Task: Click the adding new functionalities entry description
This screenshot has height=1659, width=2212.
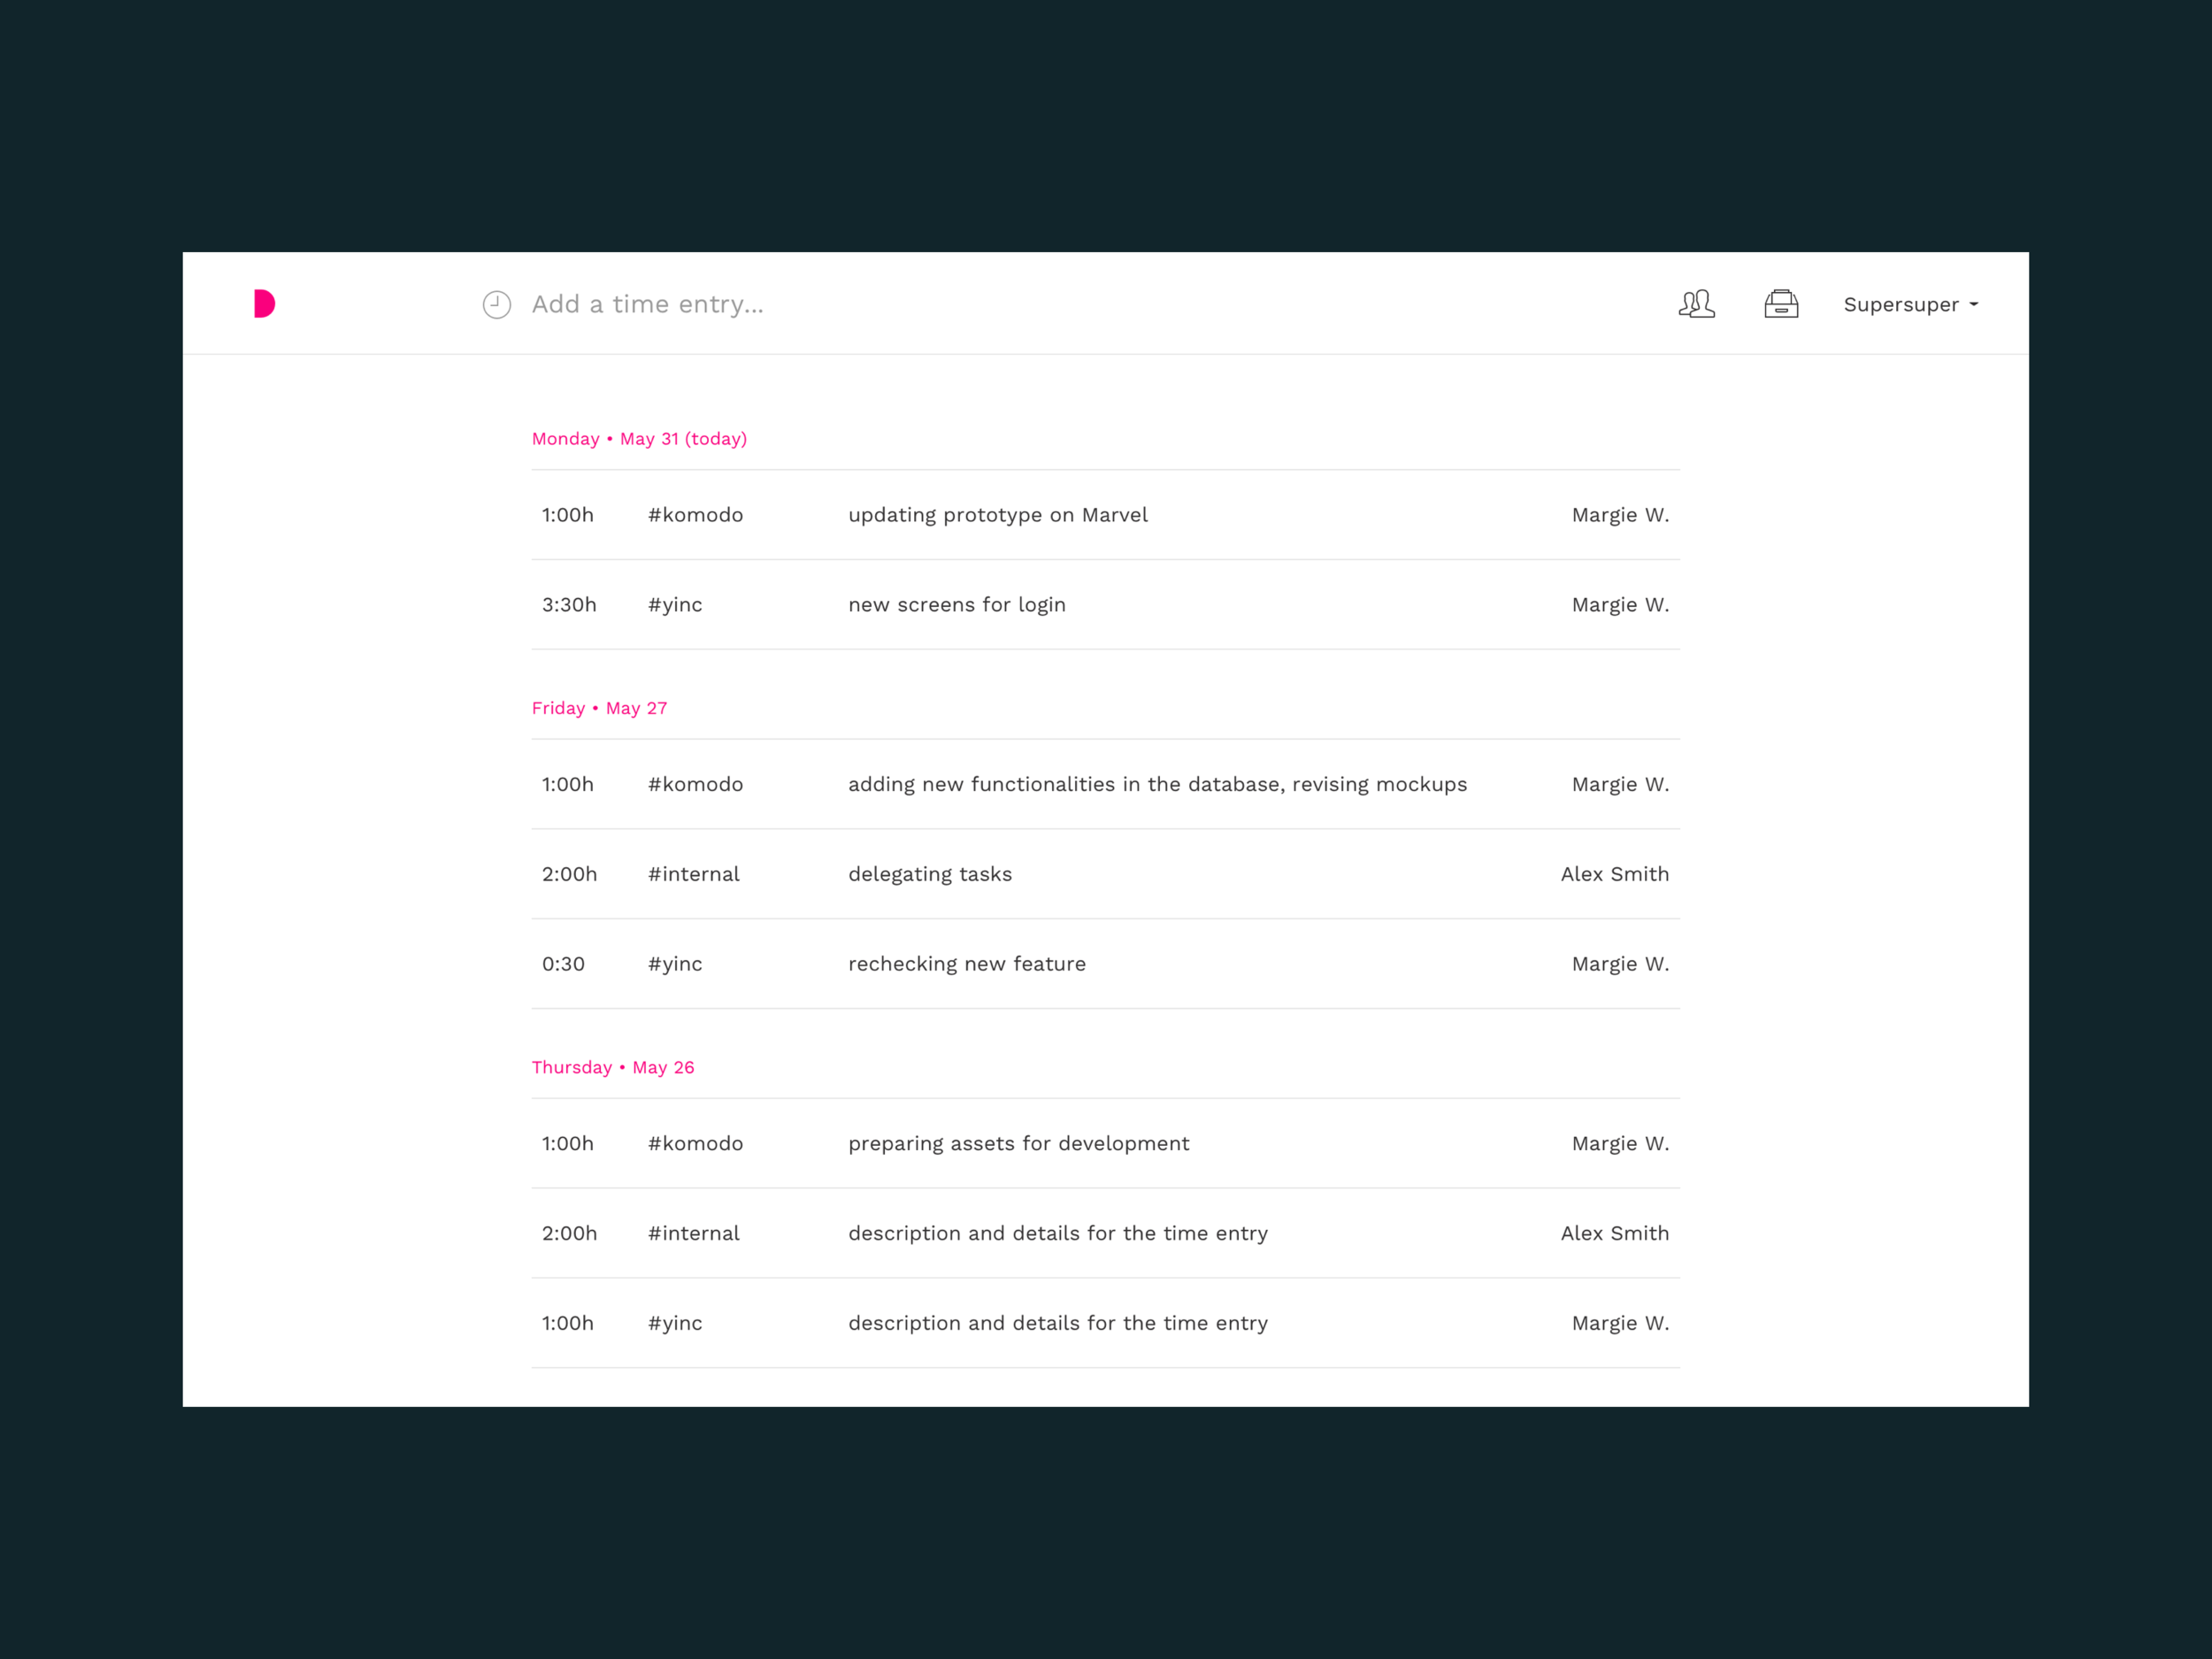Action: point(1157,784)
